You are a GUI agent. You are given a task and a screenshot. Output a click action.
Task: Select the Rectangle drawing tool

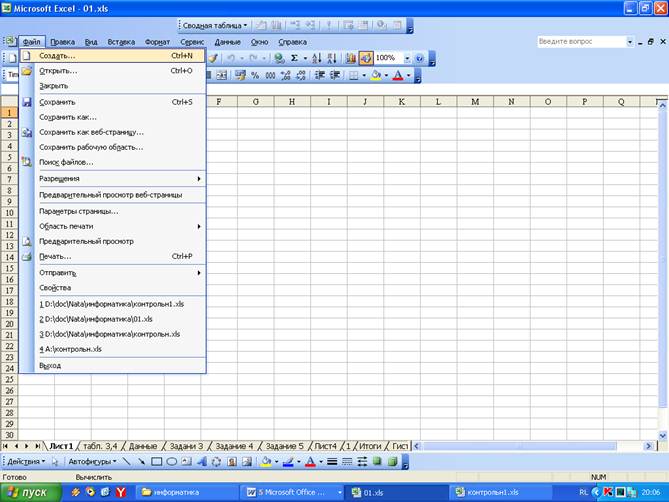tap(157, 461)
